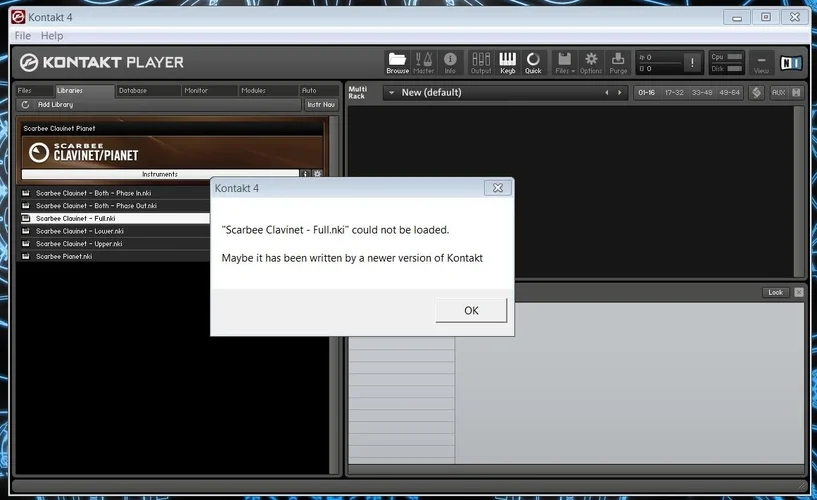The width and height of the screenshot is (817, 500).
Task: Open the File menu
Action: [x=22, y=35]
